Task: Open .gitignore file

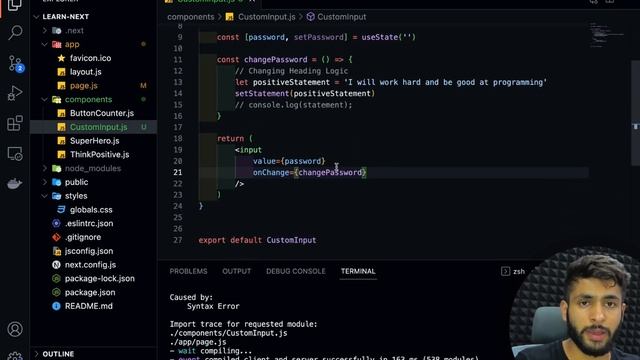Action: (82, 237)
